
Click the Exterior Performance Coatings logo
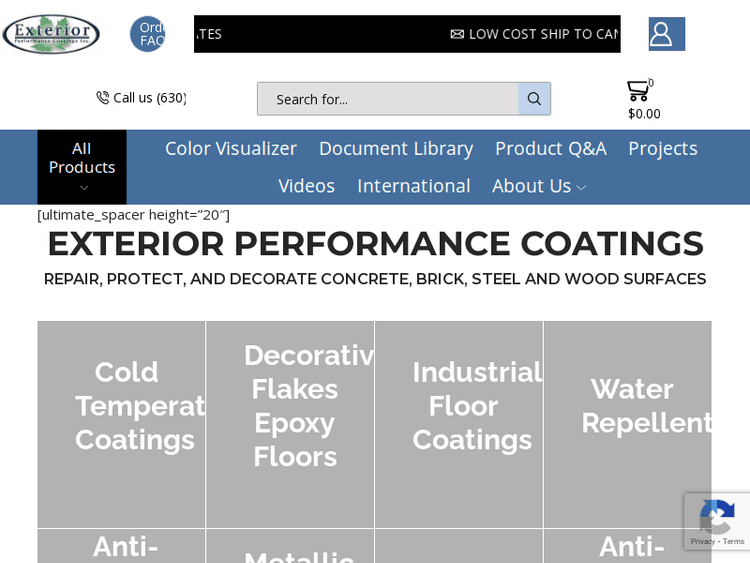(x=51, y=34)
